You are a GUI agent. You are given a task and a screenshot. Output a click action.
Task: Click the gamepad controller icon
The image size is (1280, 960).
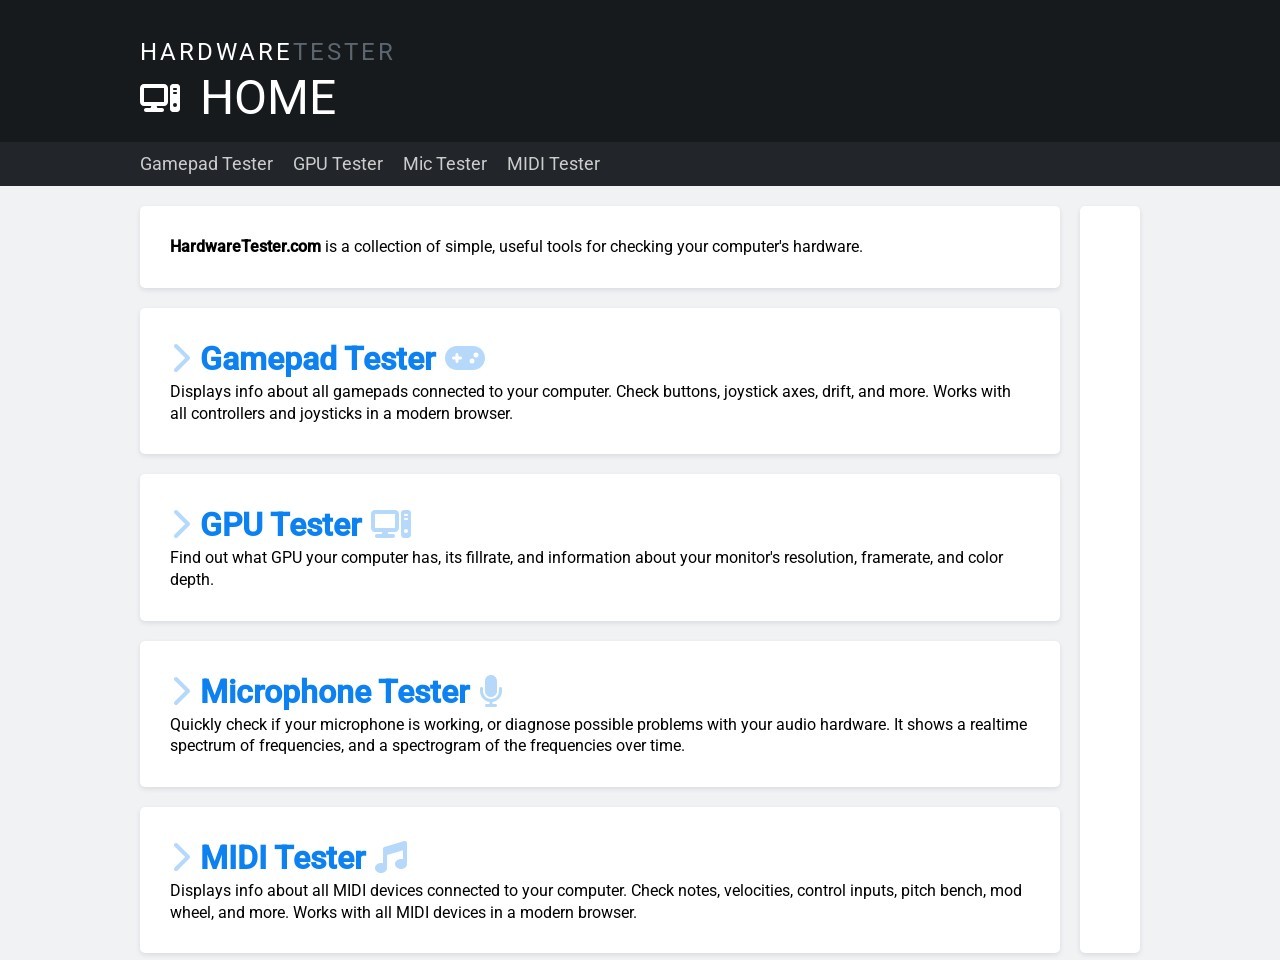[465, 358]
